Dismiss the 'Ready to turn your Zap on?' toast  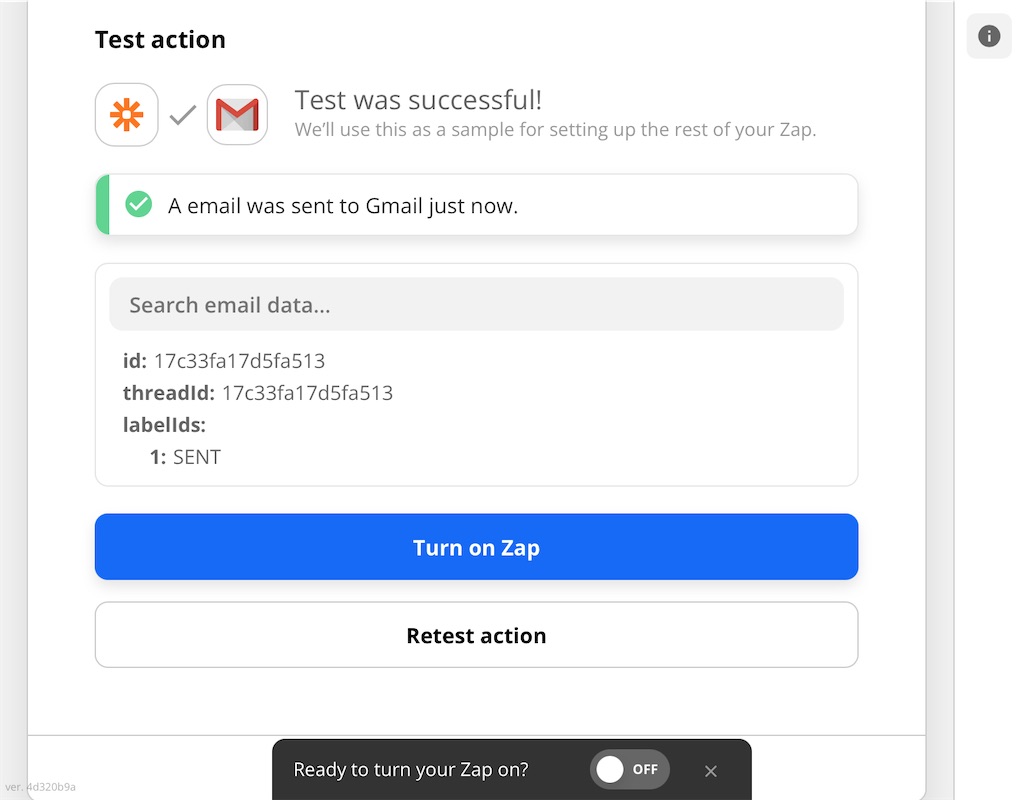pyautogui.click(x=711, y=771)
